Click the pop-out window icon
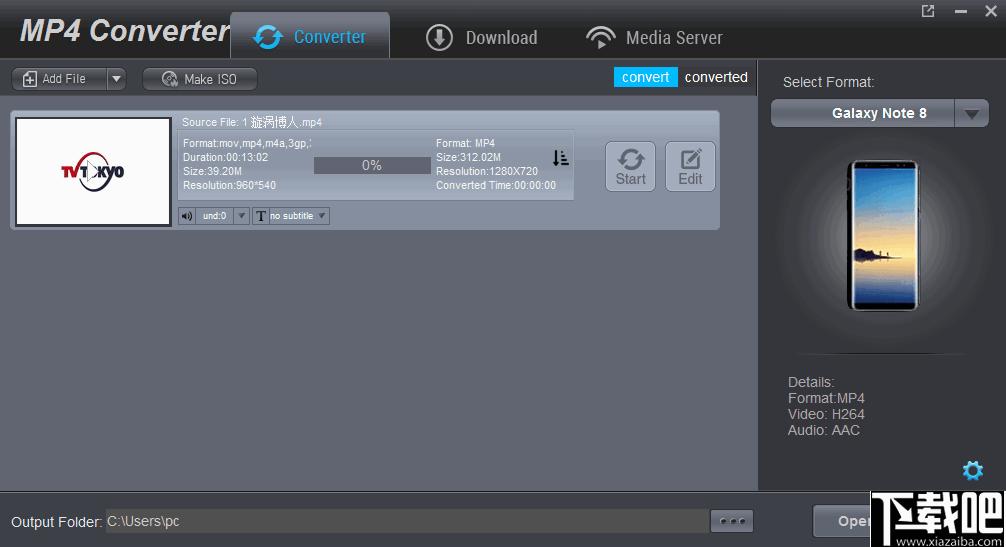Image resolution: width=1006 pixels, height=547 pixels. coord(928,11)
